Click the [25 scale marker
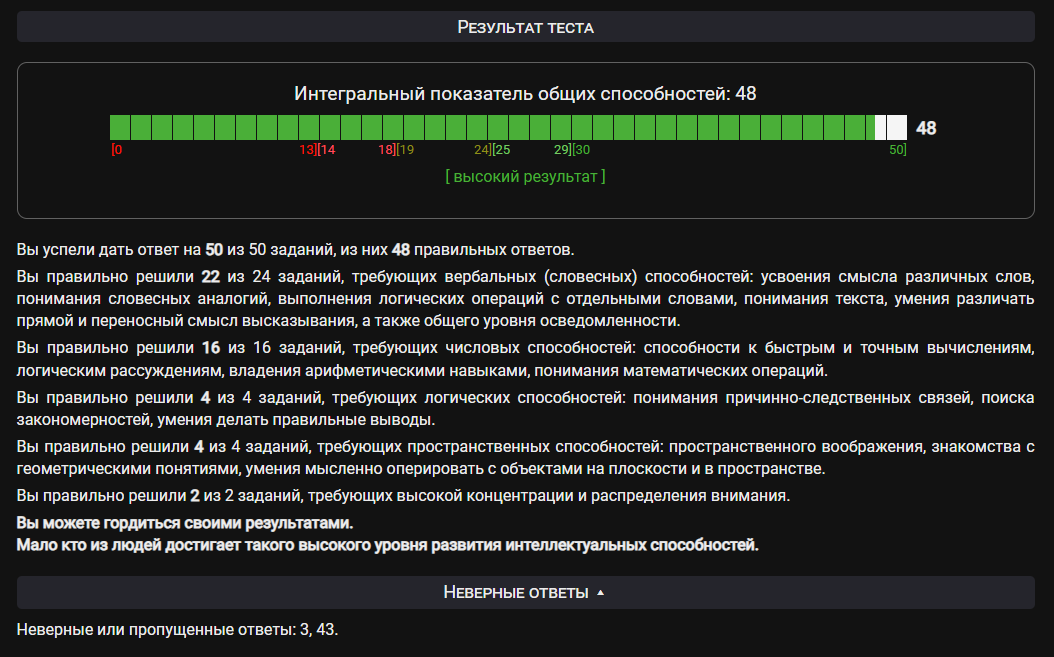Screen dimensions: 1054x657 coord(501,150)
